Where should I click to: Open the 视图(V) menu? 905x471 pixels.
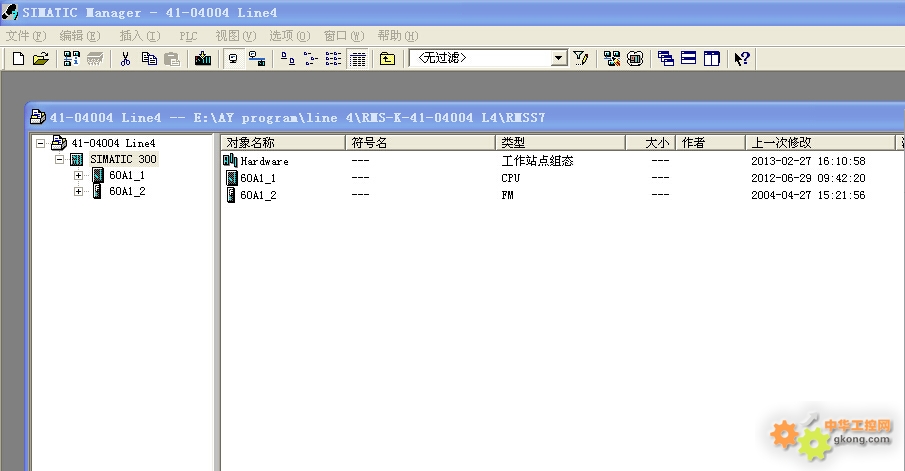click(x=235, y=36)
